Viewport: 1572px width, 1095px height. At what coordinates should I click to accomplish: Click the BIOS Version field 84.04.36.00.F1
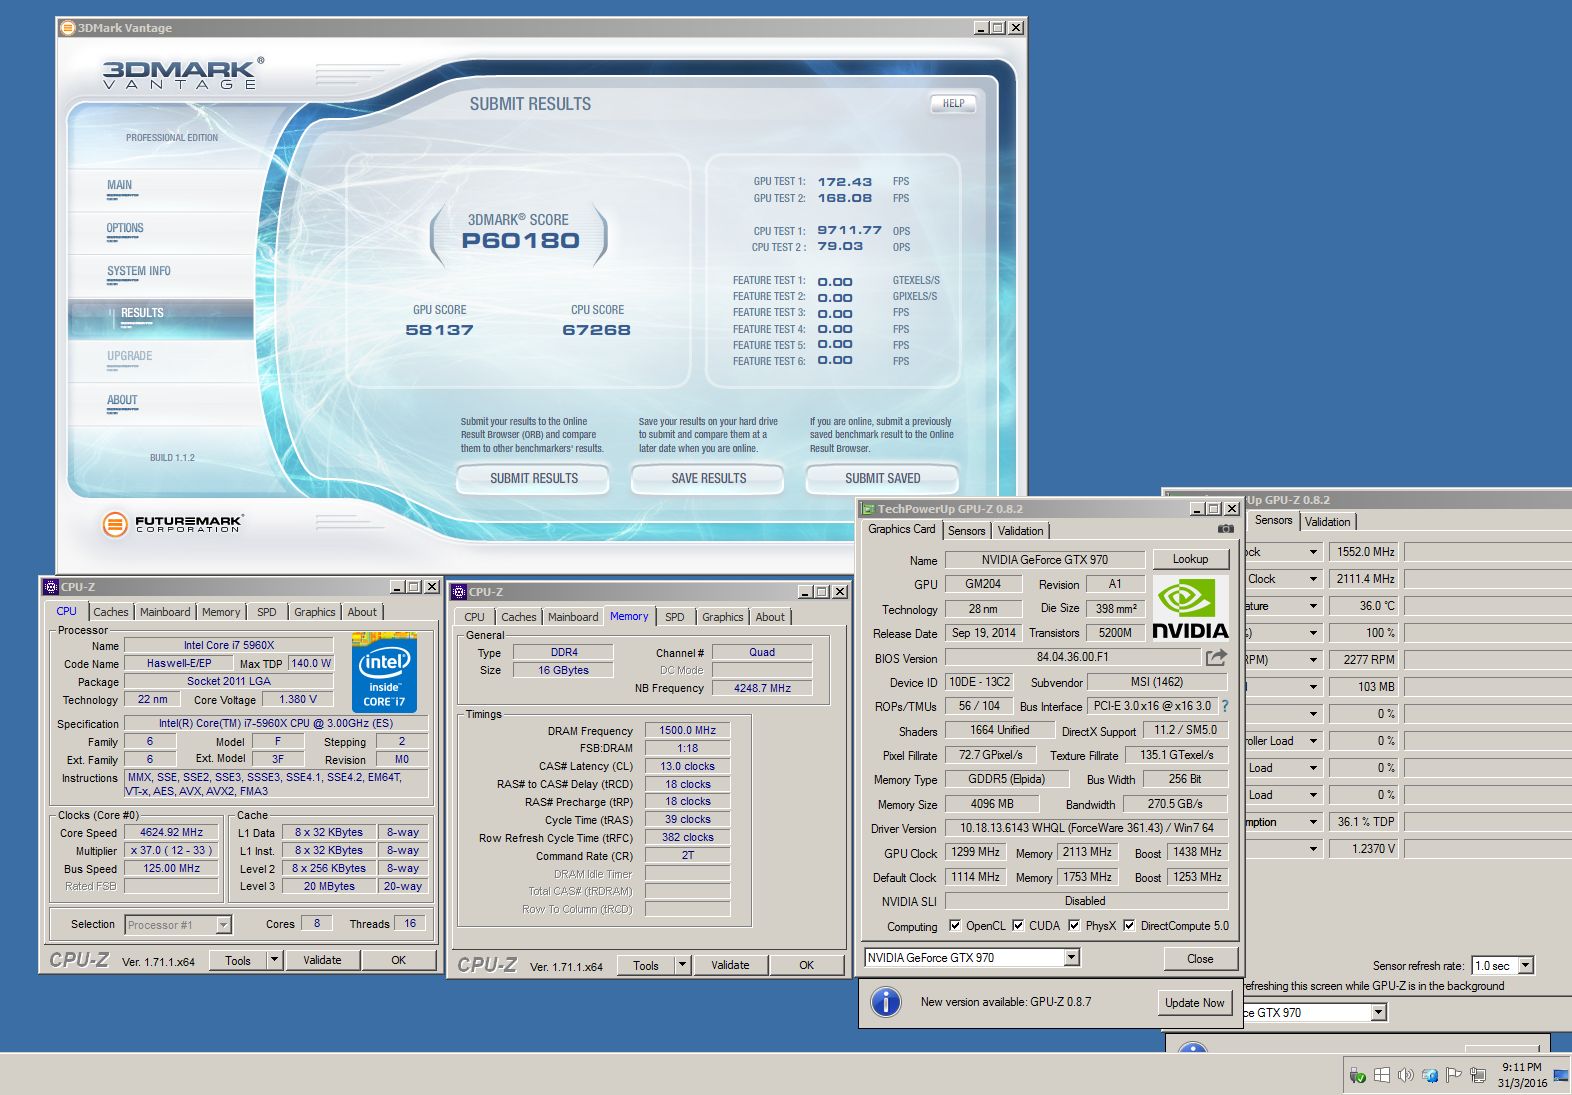click(x=1073, y=658)
